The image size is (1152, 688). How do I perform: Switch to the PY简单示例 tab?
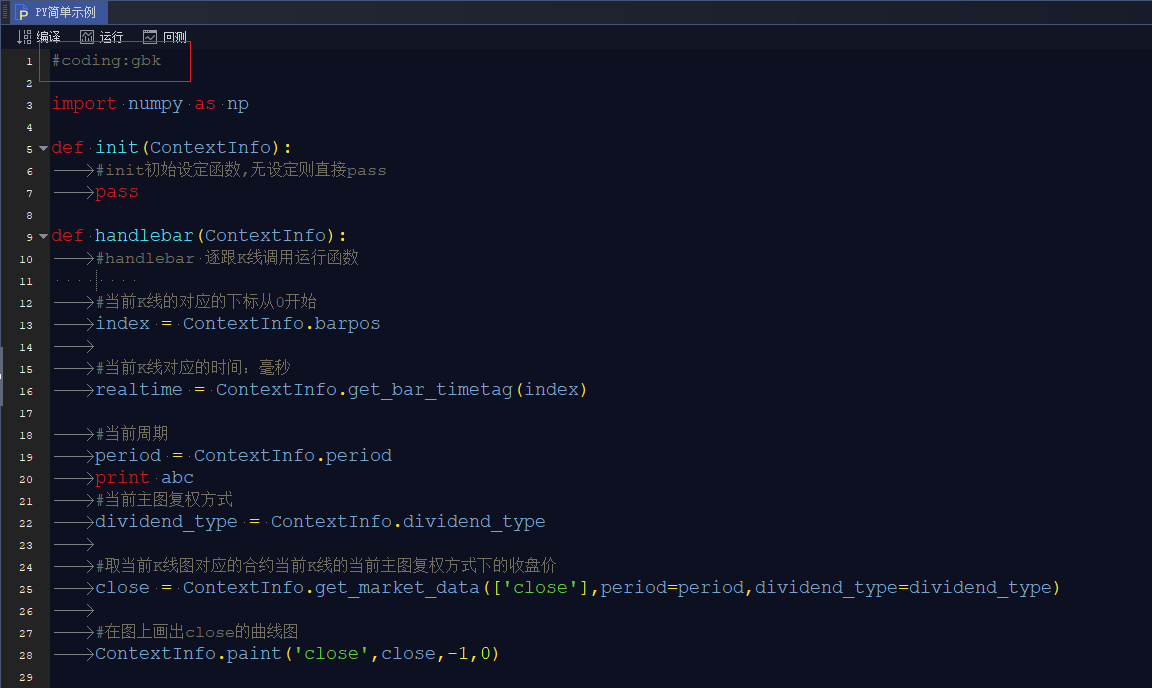66,13
